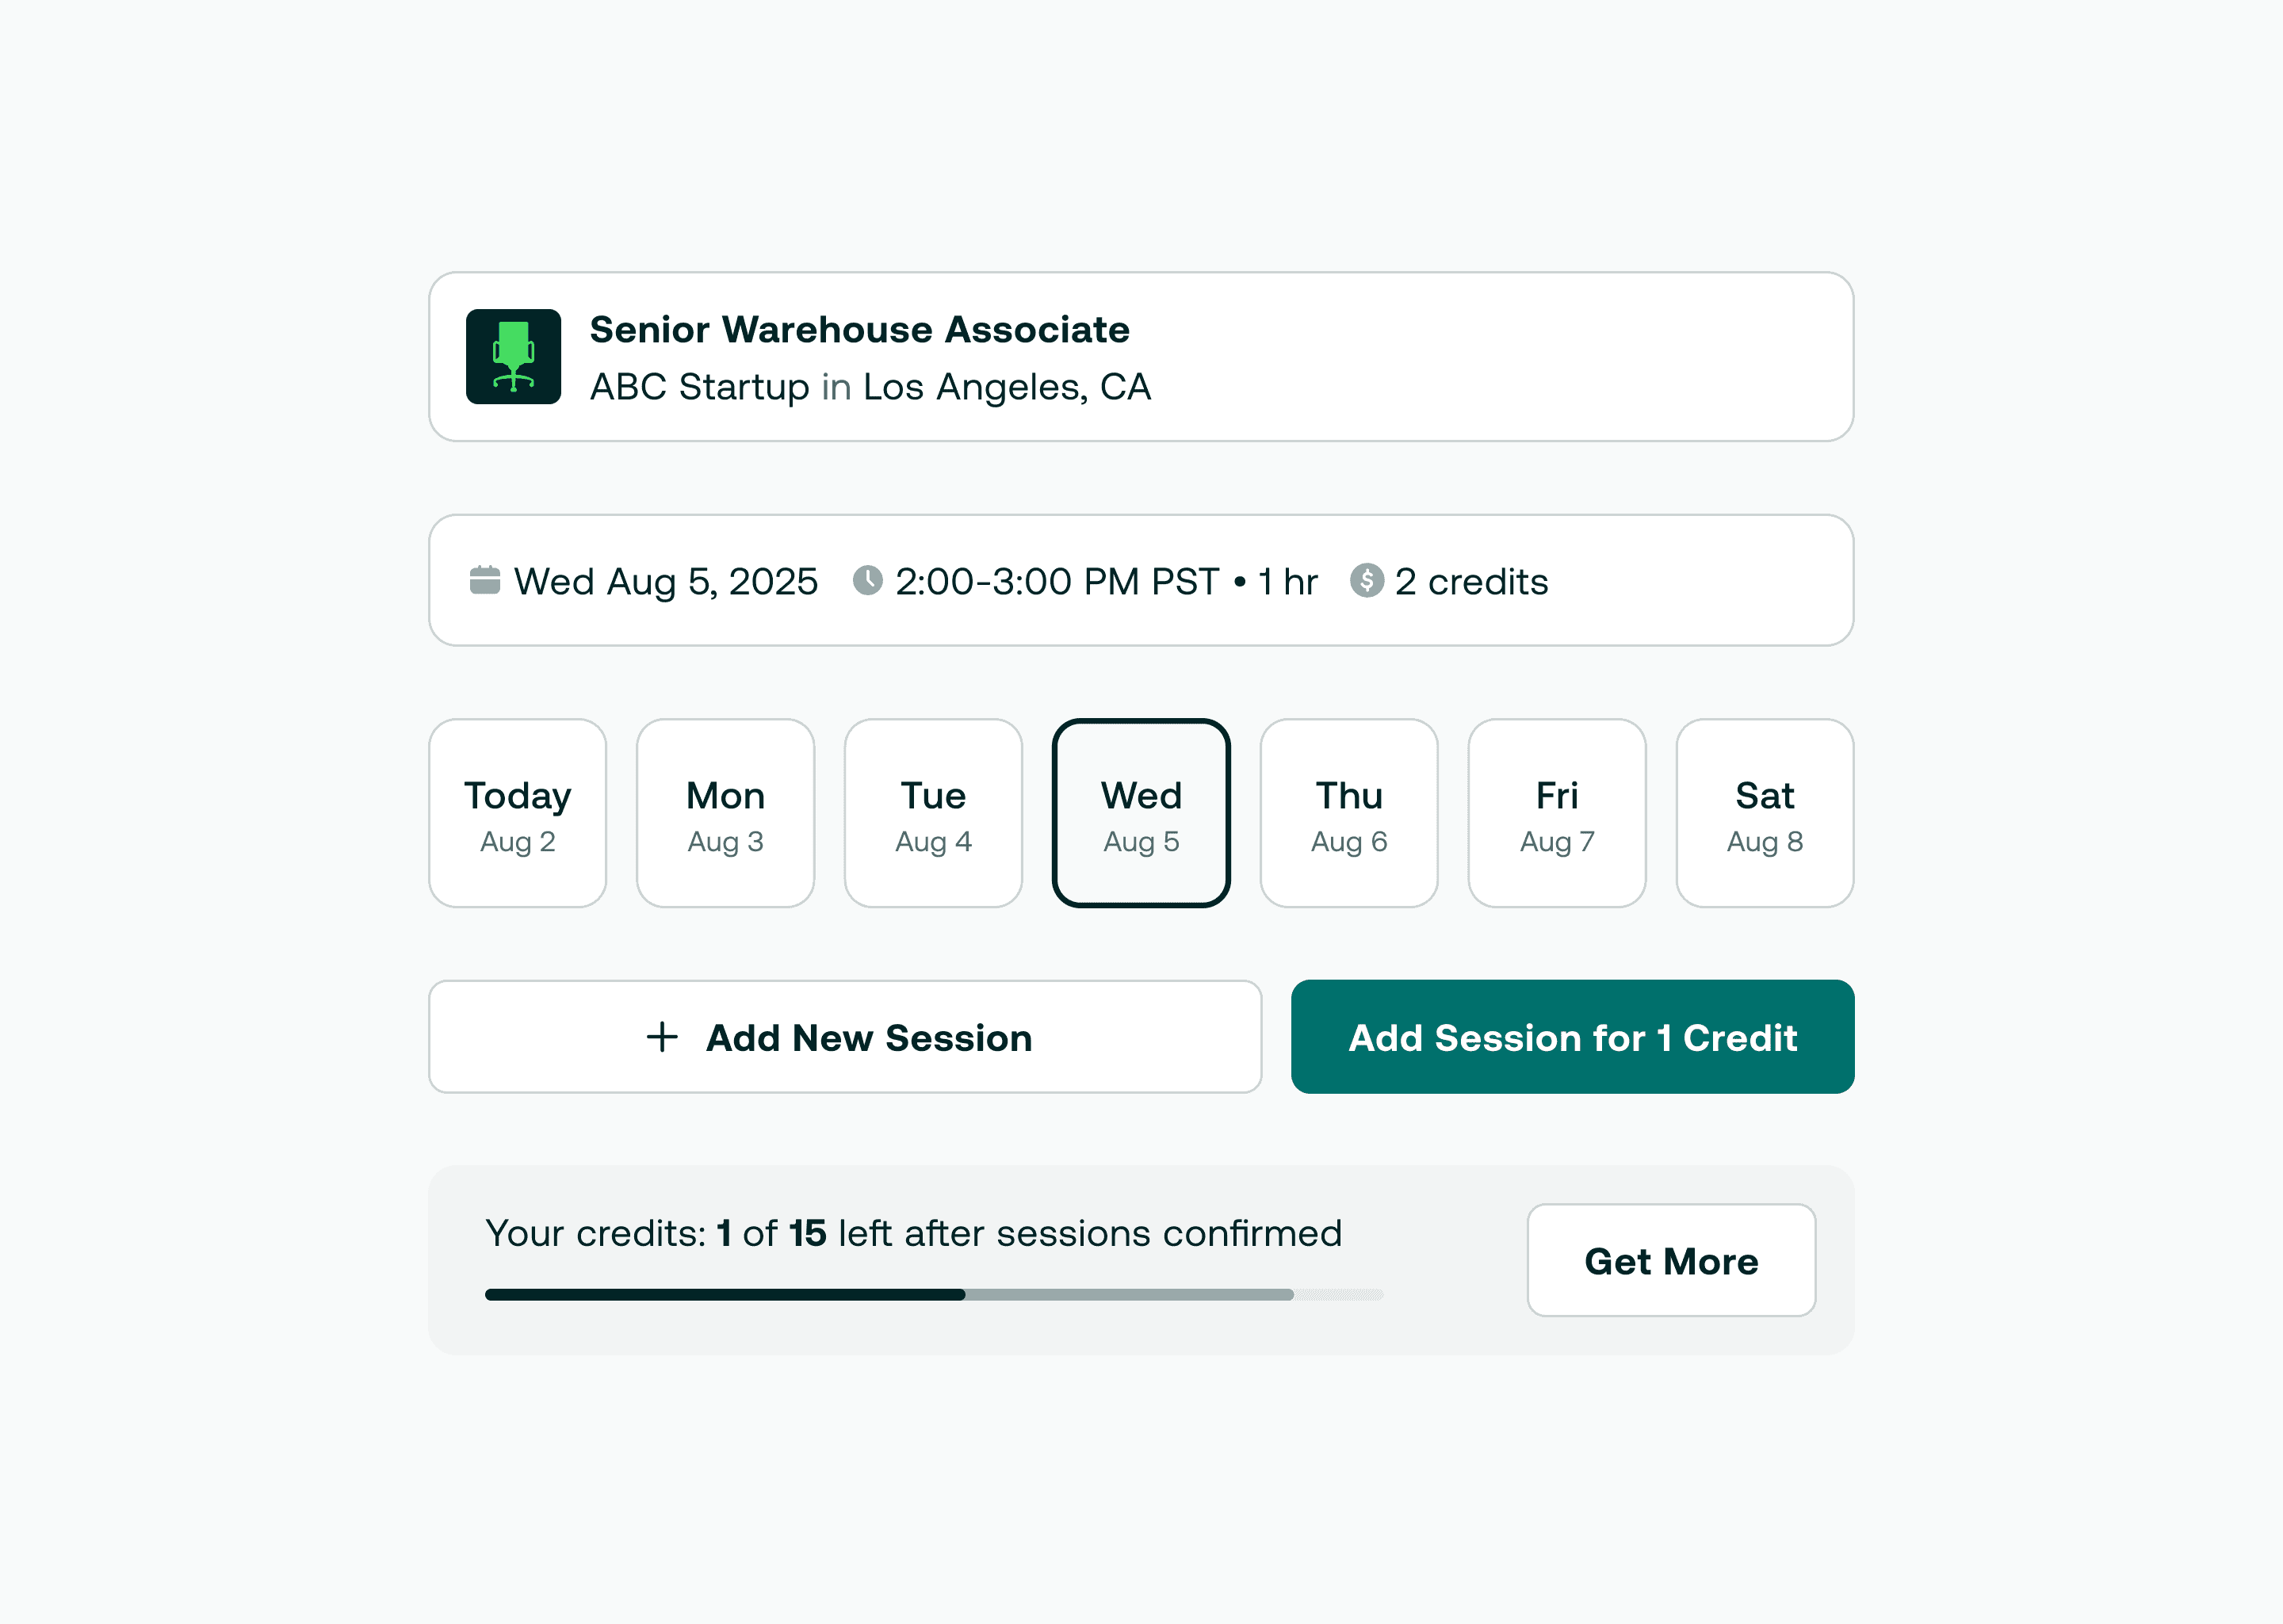Viewport: 2283px width, 1624px height.
Task: Click the ABC Startup company name
Action: coord(699,387)
